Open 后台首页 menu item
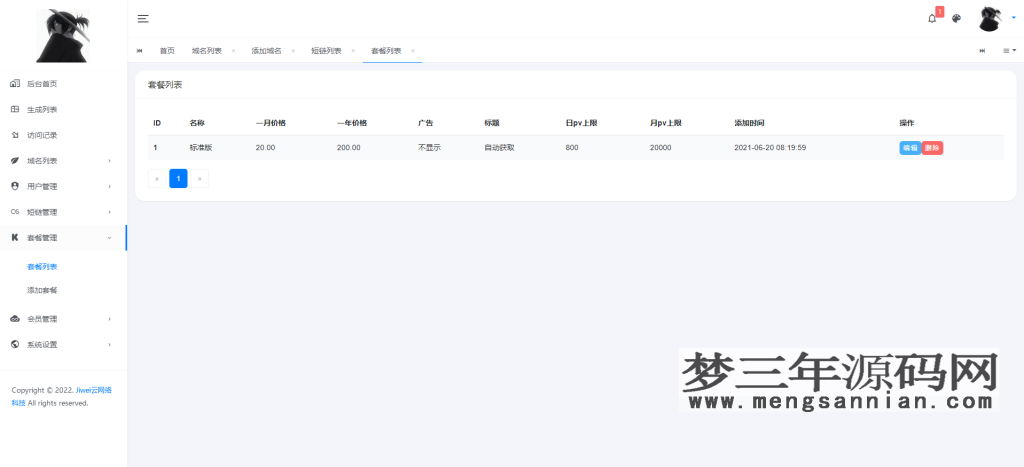 63,84
